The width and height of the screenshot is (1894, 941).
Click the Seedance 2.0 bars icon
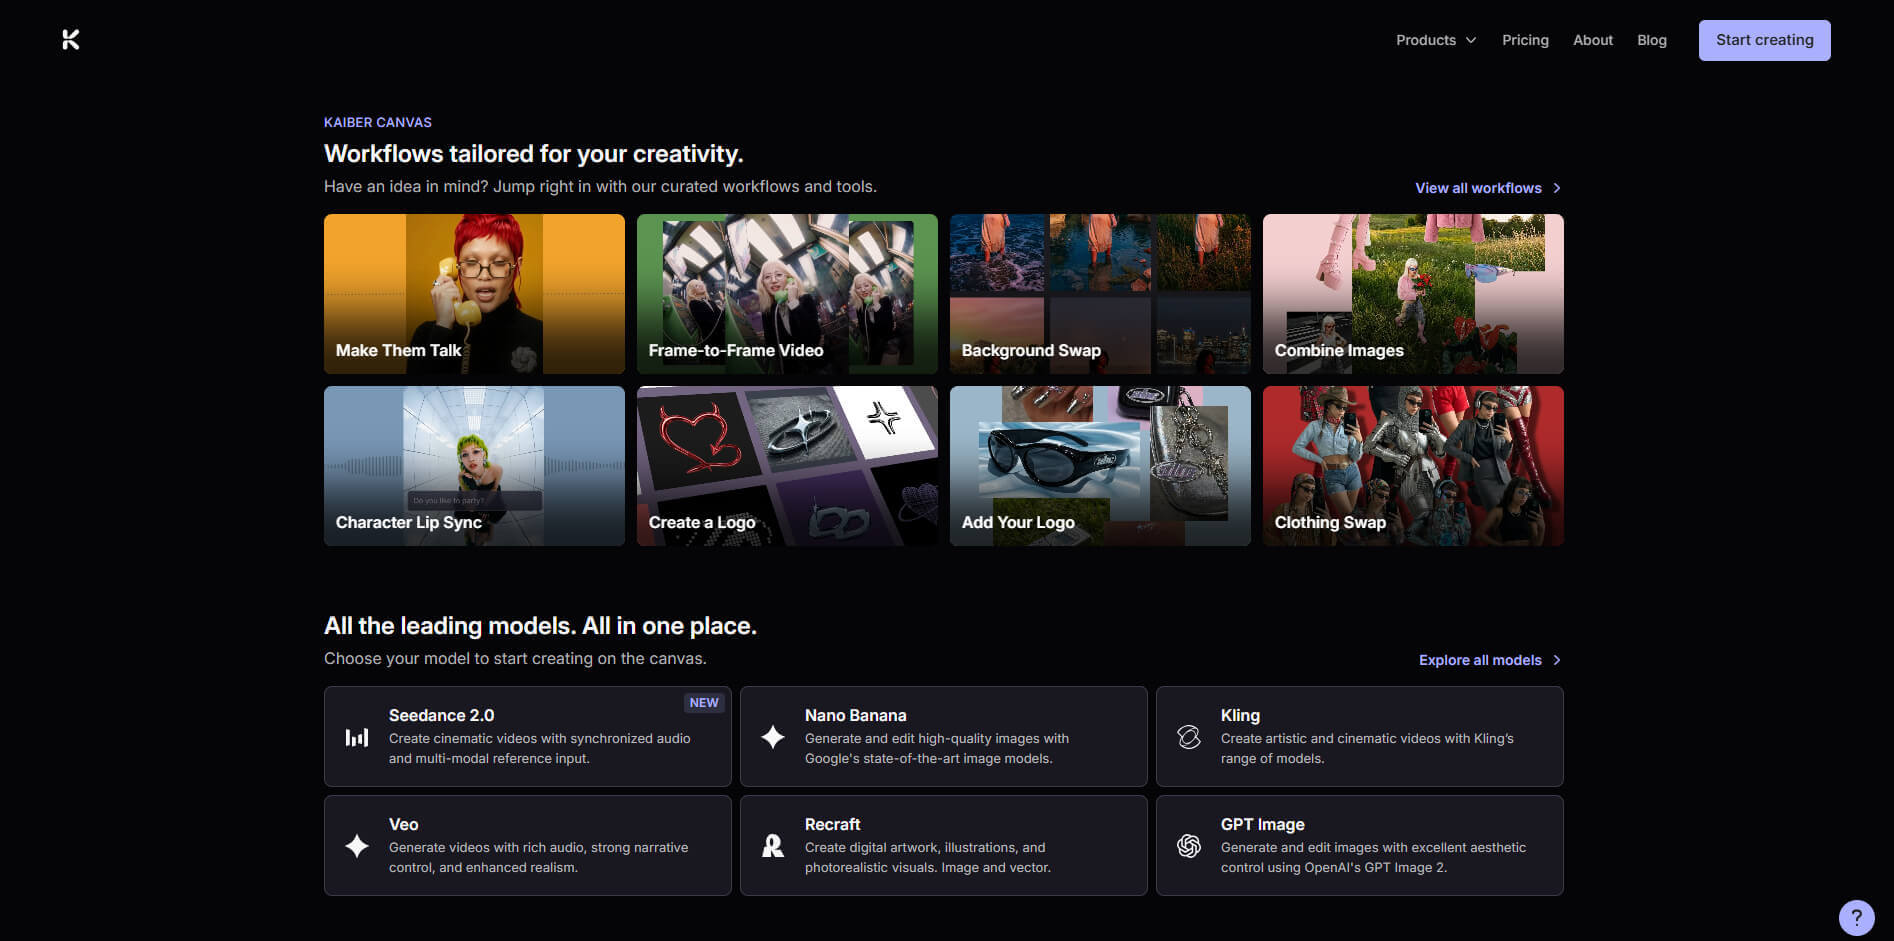point(357,737)
